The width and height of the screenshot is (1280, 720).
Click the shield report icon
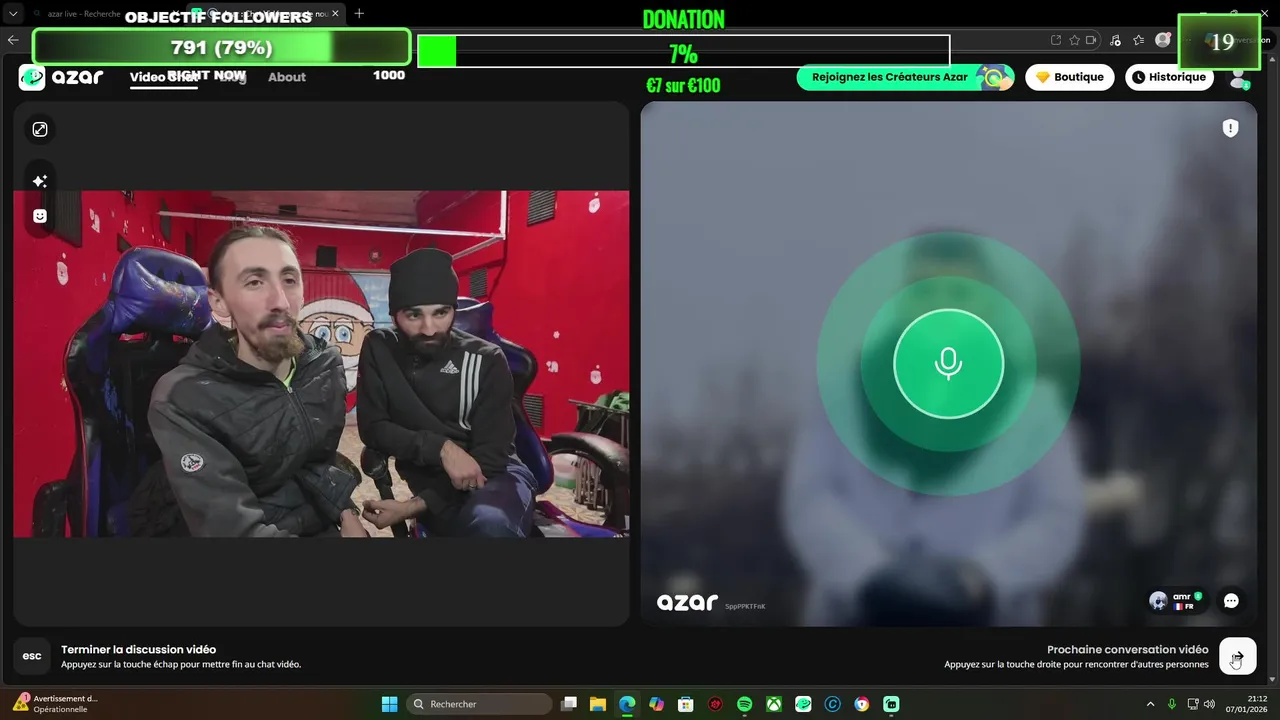1231,128
